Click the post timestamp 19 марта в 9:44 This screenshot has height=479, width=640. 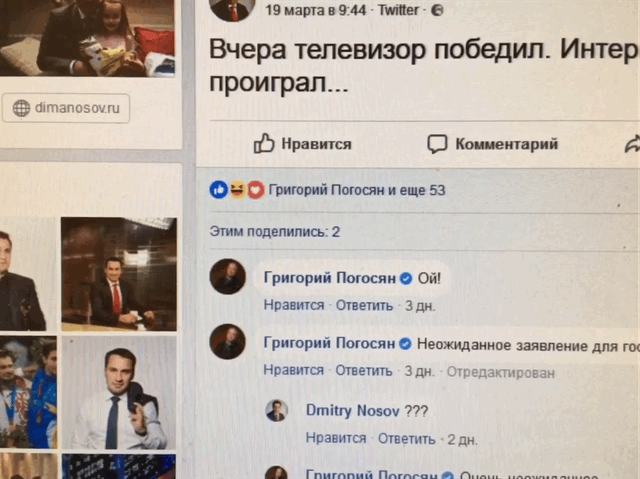click(x=316, y=10)
